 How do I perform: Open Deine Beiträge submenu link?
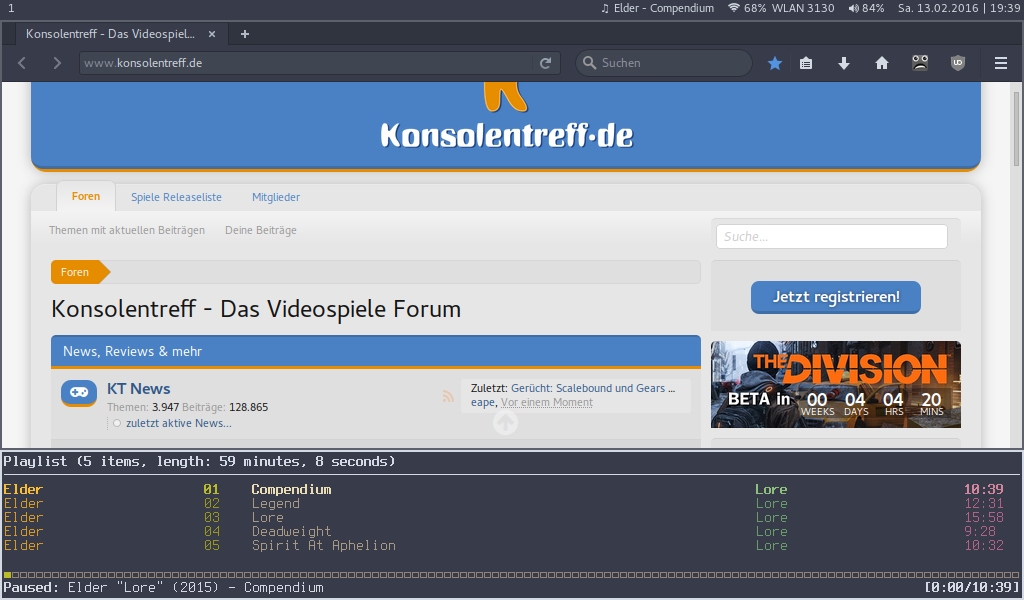click(261, 230)
